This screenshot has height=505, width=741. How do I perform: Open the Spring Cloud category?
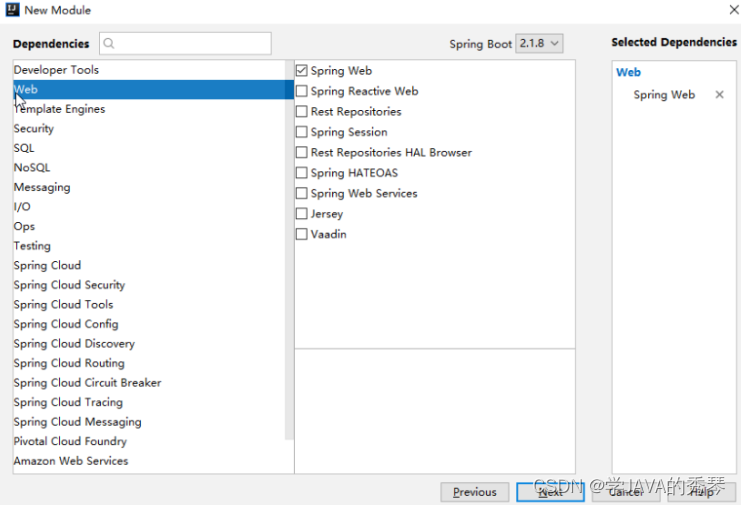tap(149, 265)
